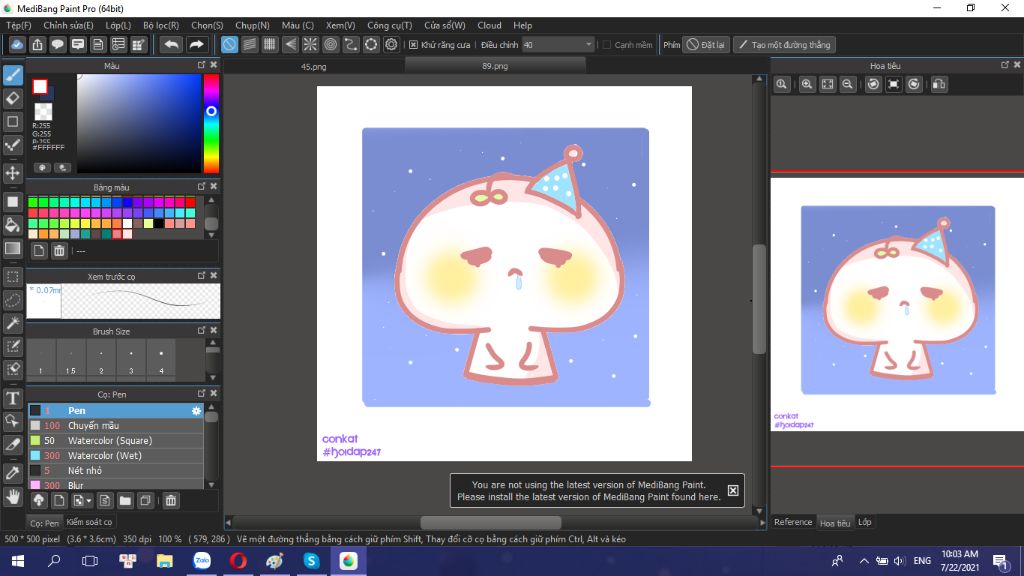This screenshot has height=576, width=1024.
Task: Switch to the 45.png tab
Action: tap(313, 66)
